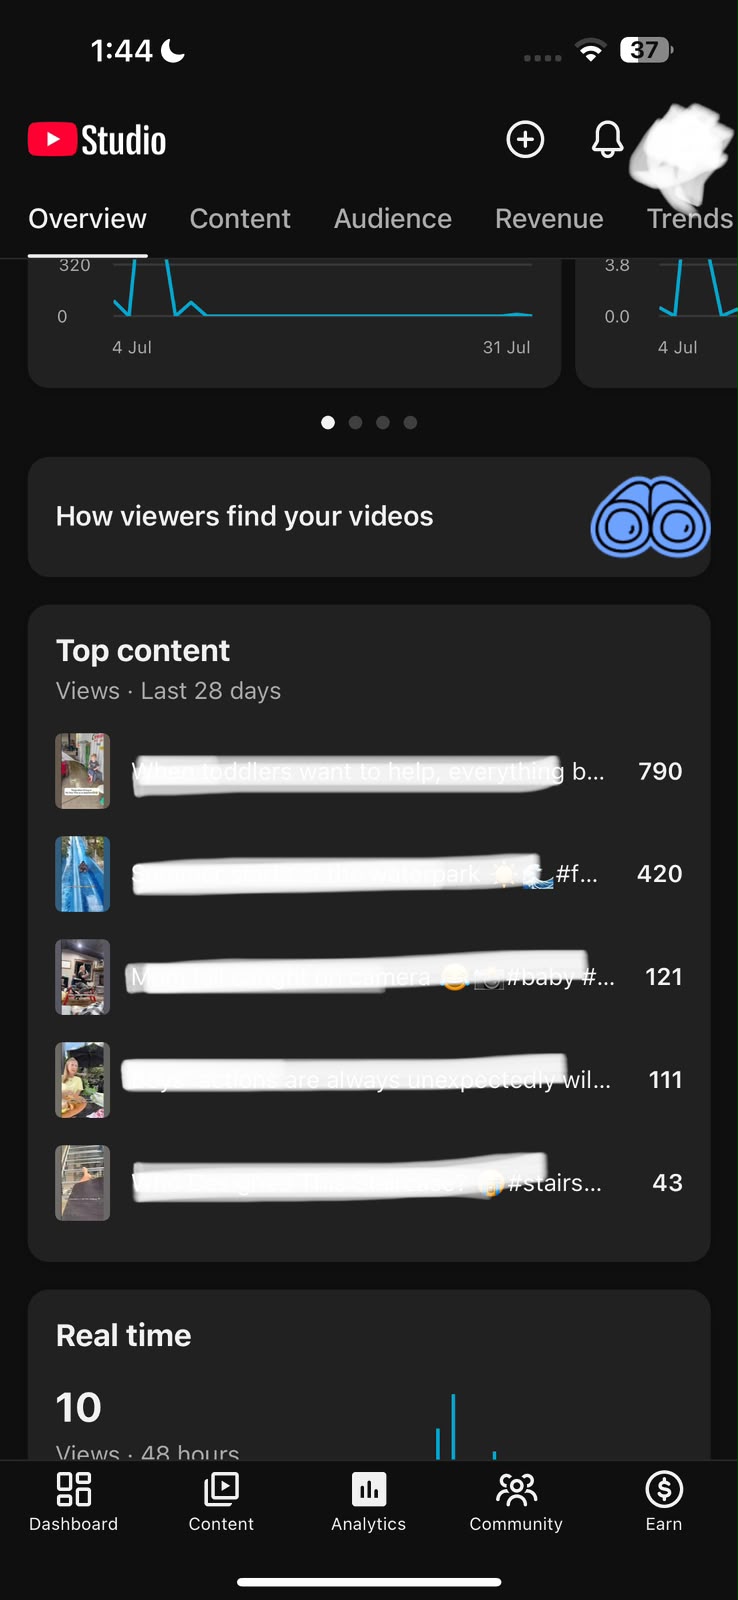Open Content in bottom navigation
This screenshot has width=738, height=1600.
(x=221, y=1502)
